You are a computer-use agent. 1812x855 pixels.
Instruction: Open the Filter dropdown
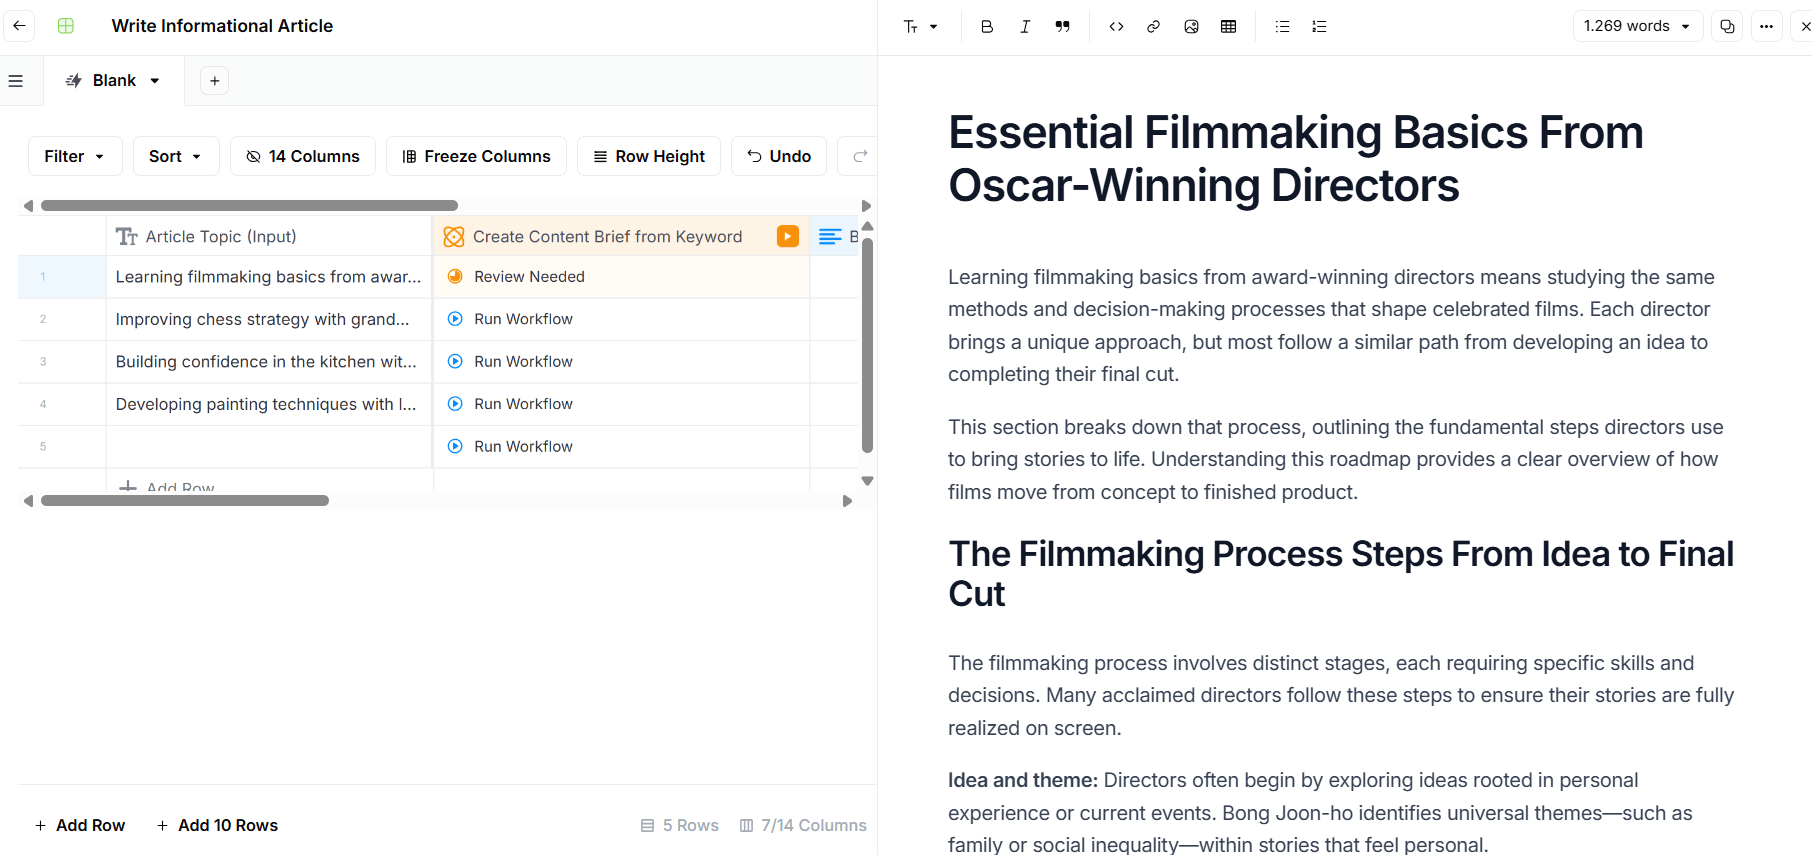tap(75, 156)
